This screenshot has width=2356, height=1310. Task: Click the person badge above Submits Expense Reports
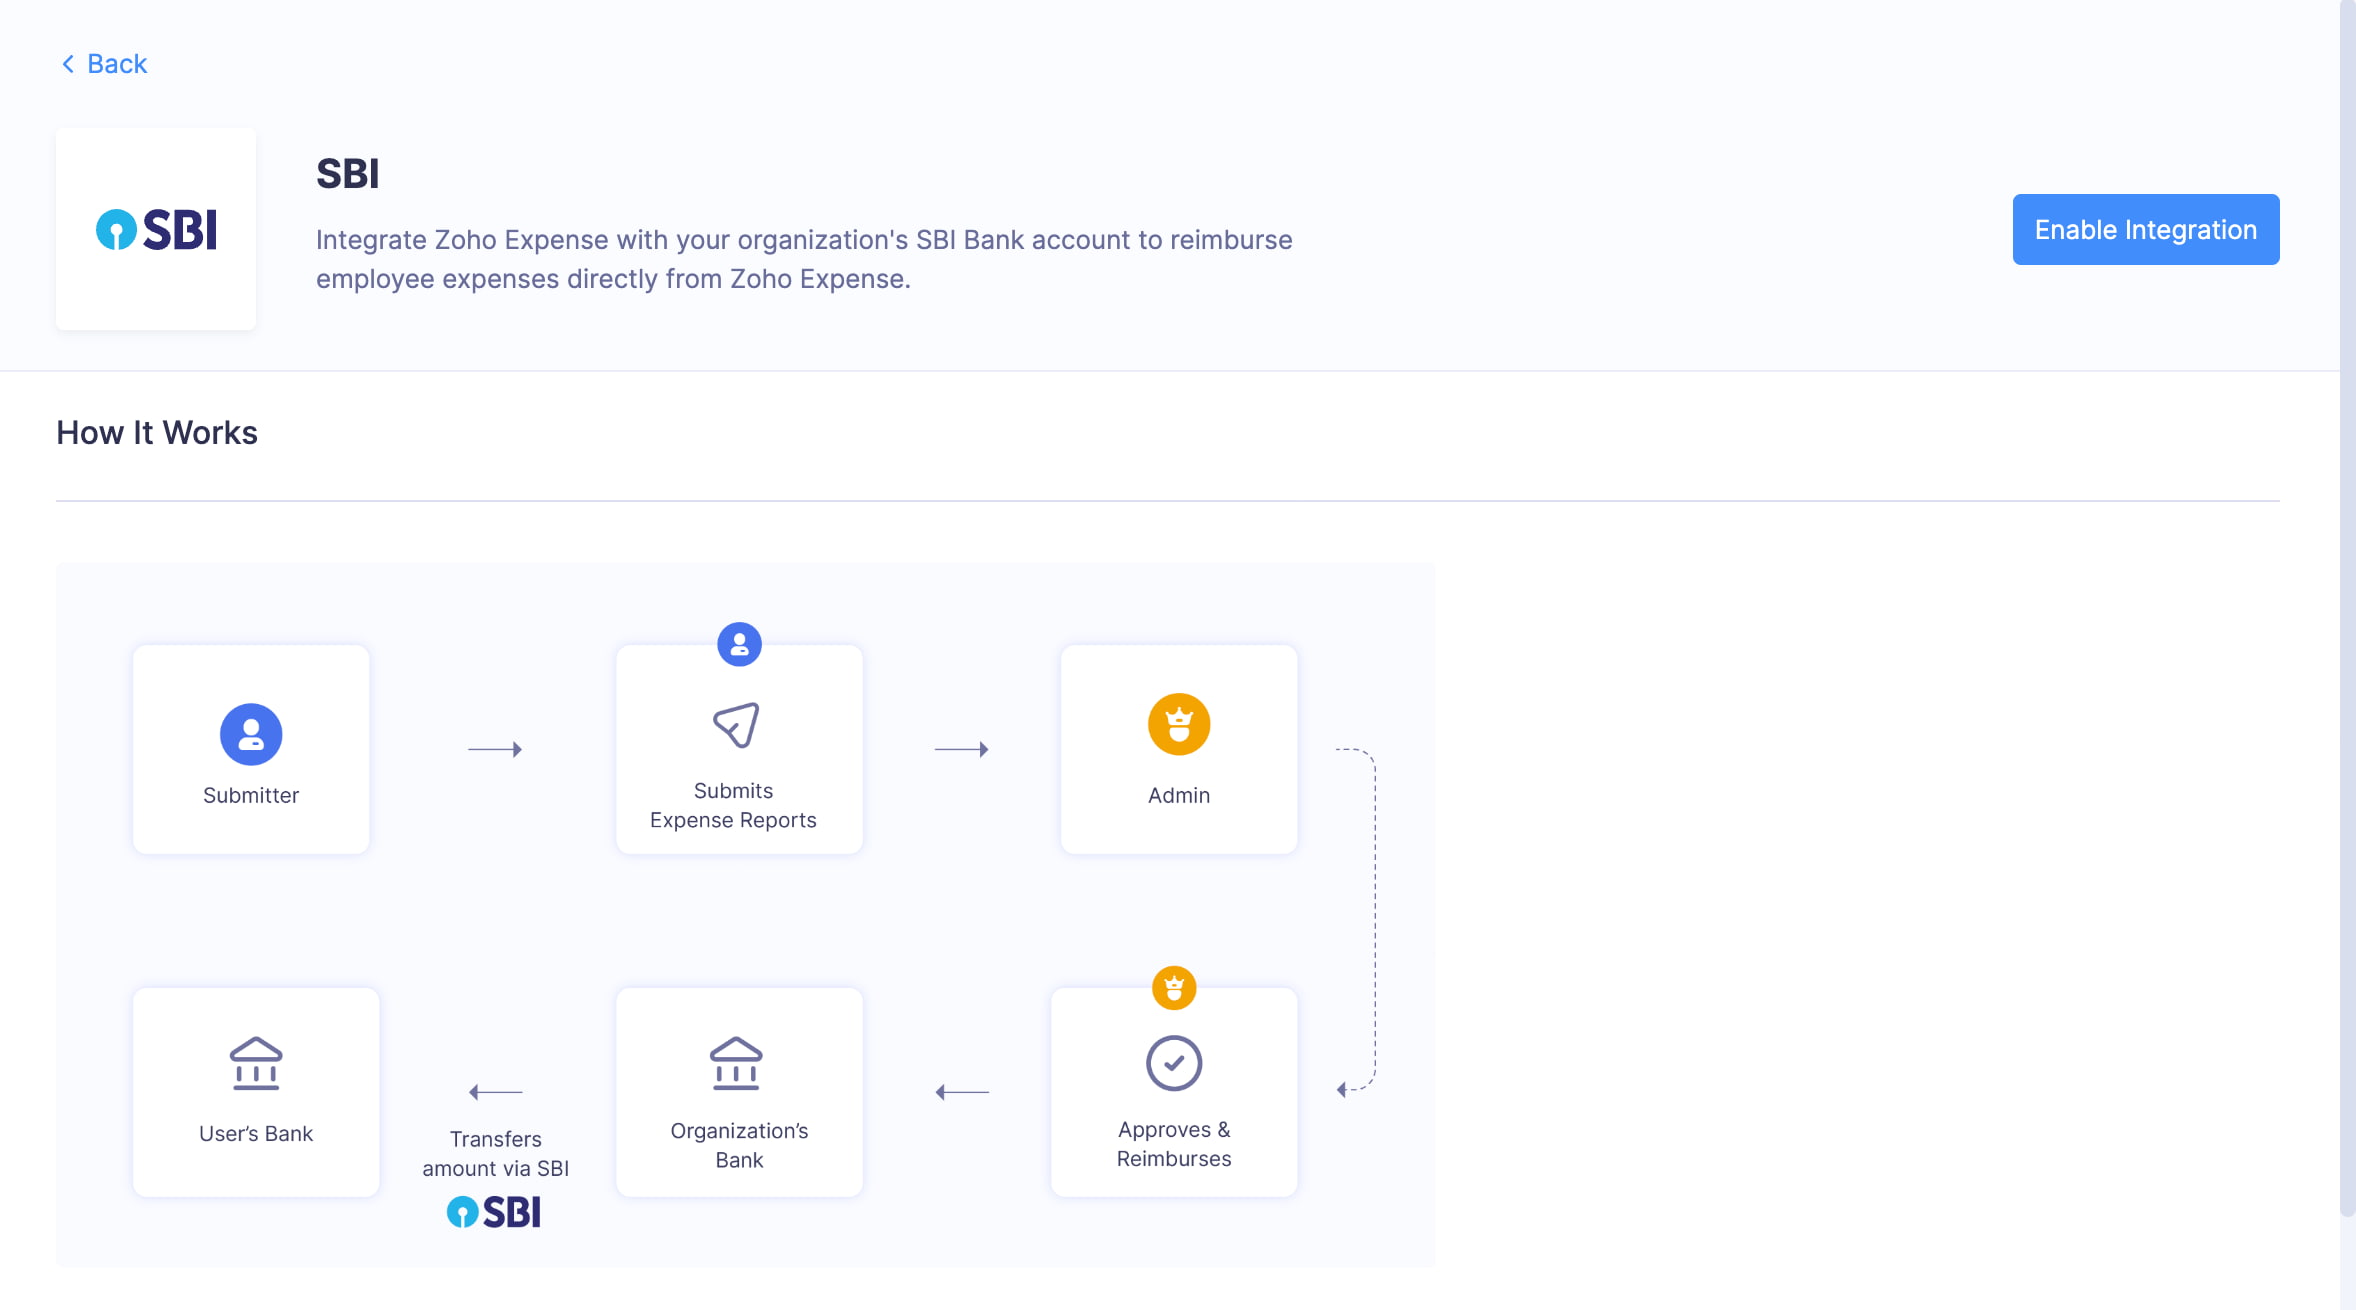click(x=738, y=644)
